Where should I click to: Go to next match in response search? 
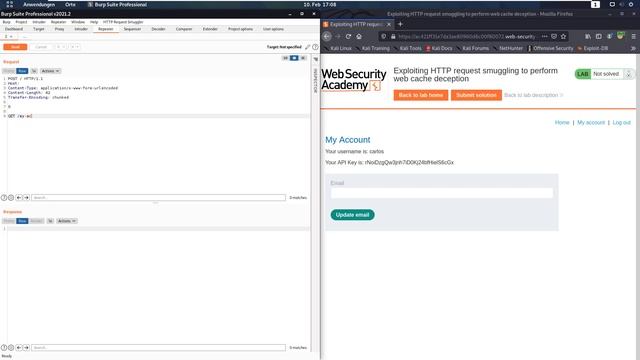tap(26, 348)
